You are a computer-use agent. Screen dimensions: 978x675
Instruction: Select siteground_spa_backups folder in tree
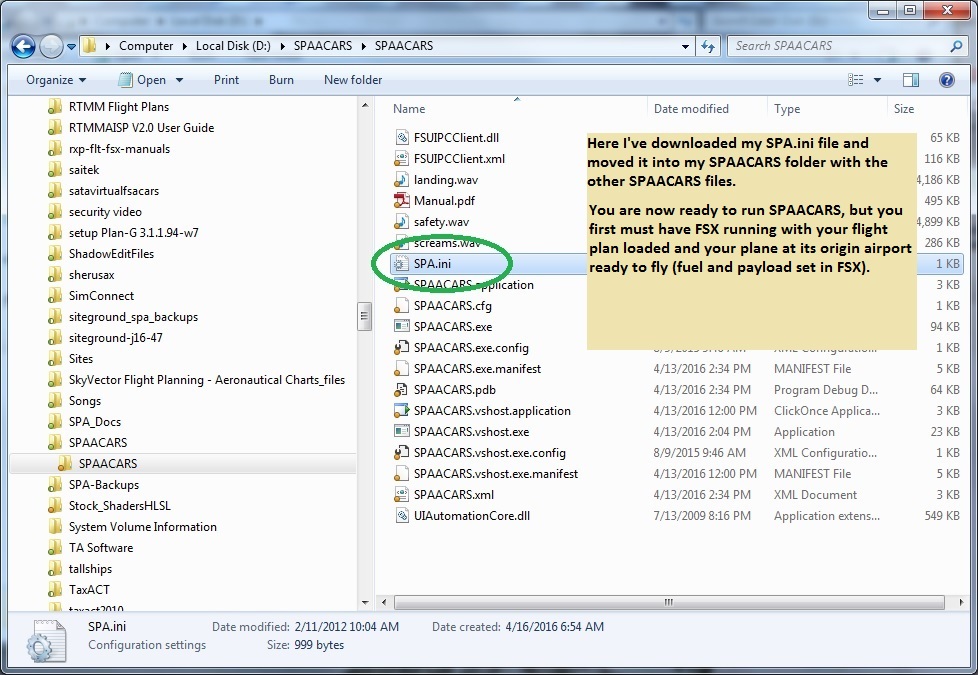(133, 317)
